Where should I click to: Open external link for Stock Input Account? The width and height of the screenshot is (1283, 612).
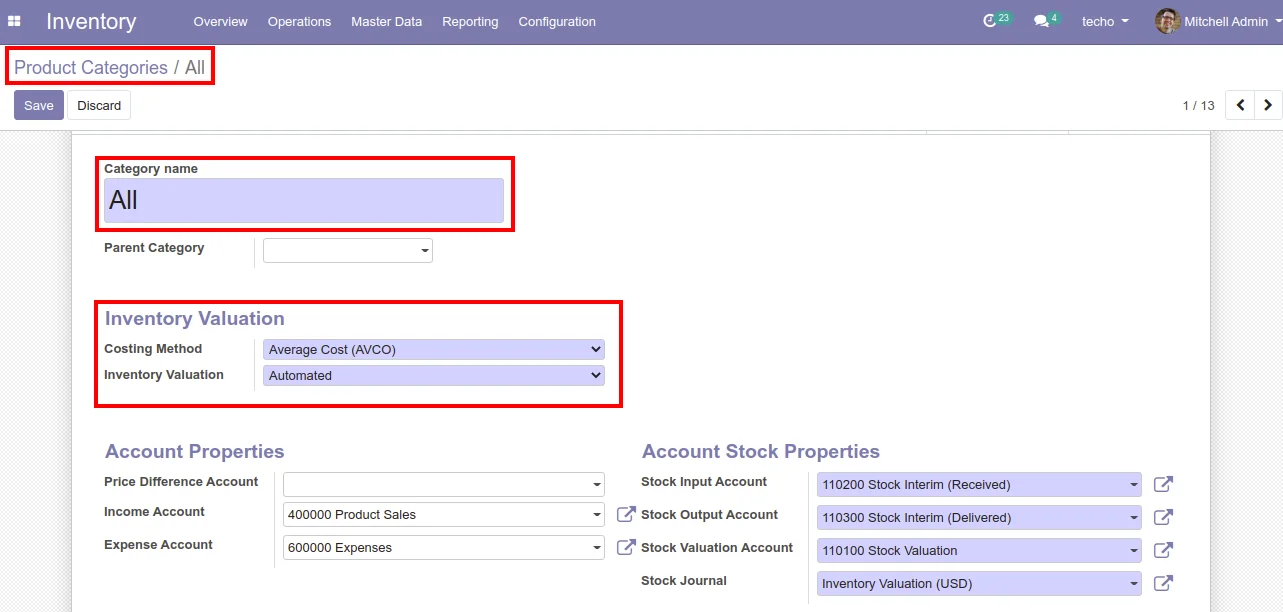pos(1163,484)
